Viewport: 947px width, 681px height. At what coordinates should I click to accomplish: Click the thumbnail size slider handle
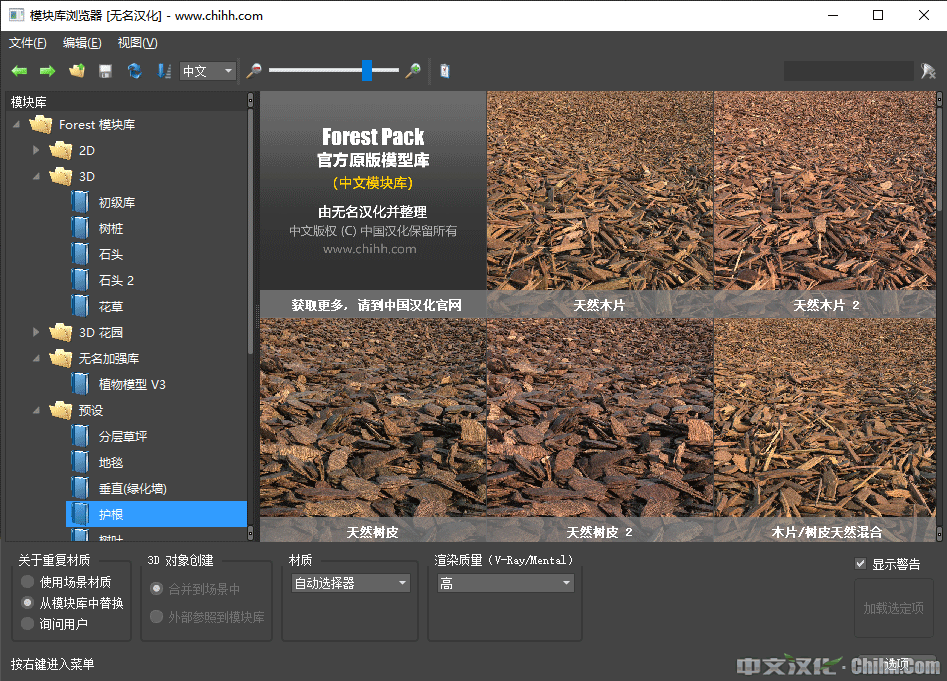[367, 70]
